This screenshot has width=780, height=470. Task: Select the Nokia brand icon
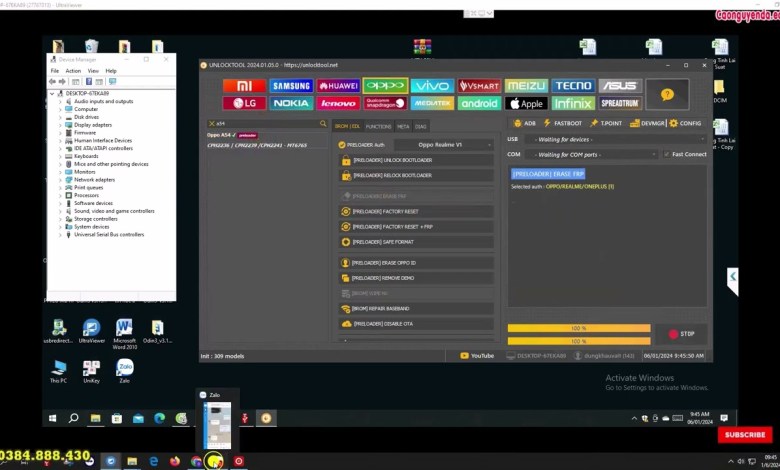pyautogui.click(x=292, y=103)
